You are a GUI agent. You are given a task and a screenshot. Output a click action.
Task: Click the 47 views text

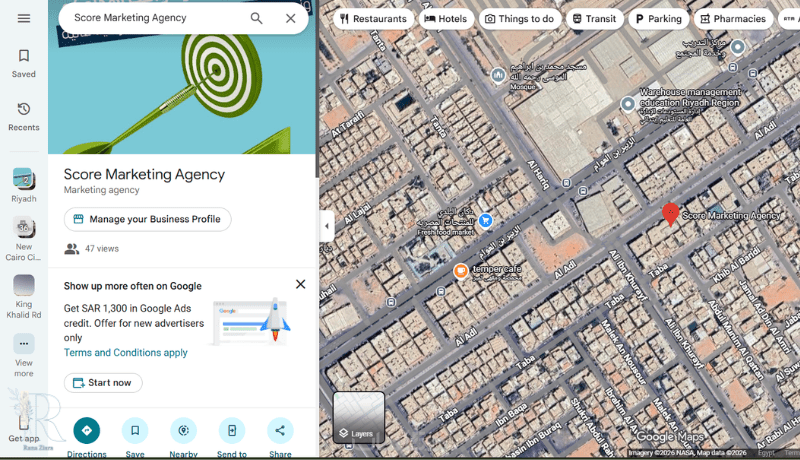(102, 249)
